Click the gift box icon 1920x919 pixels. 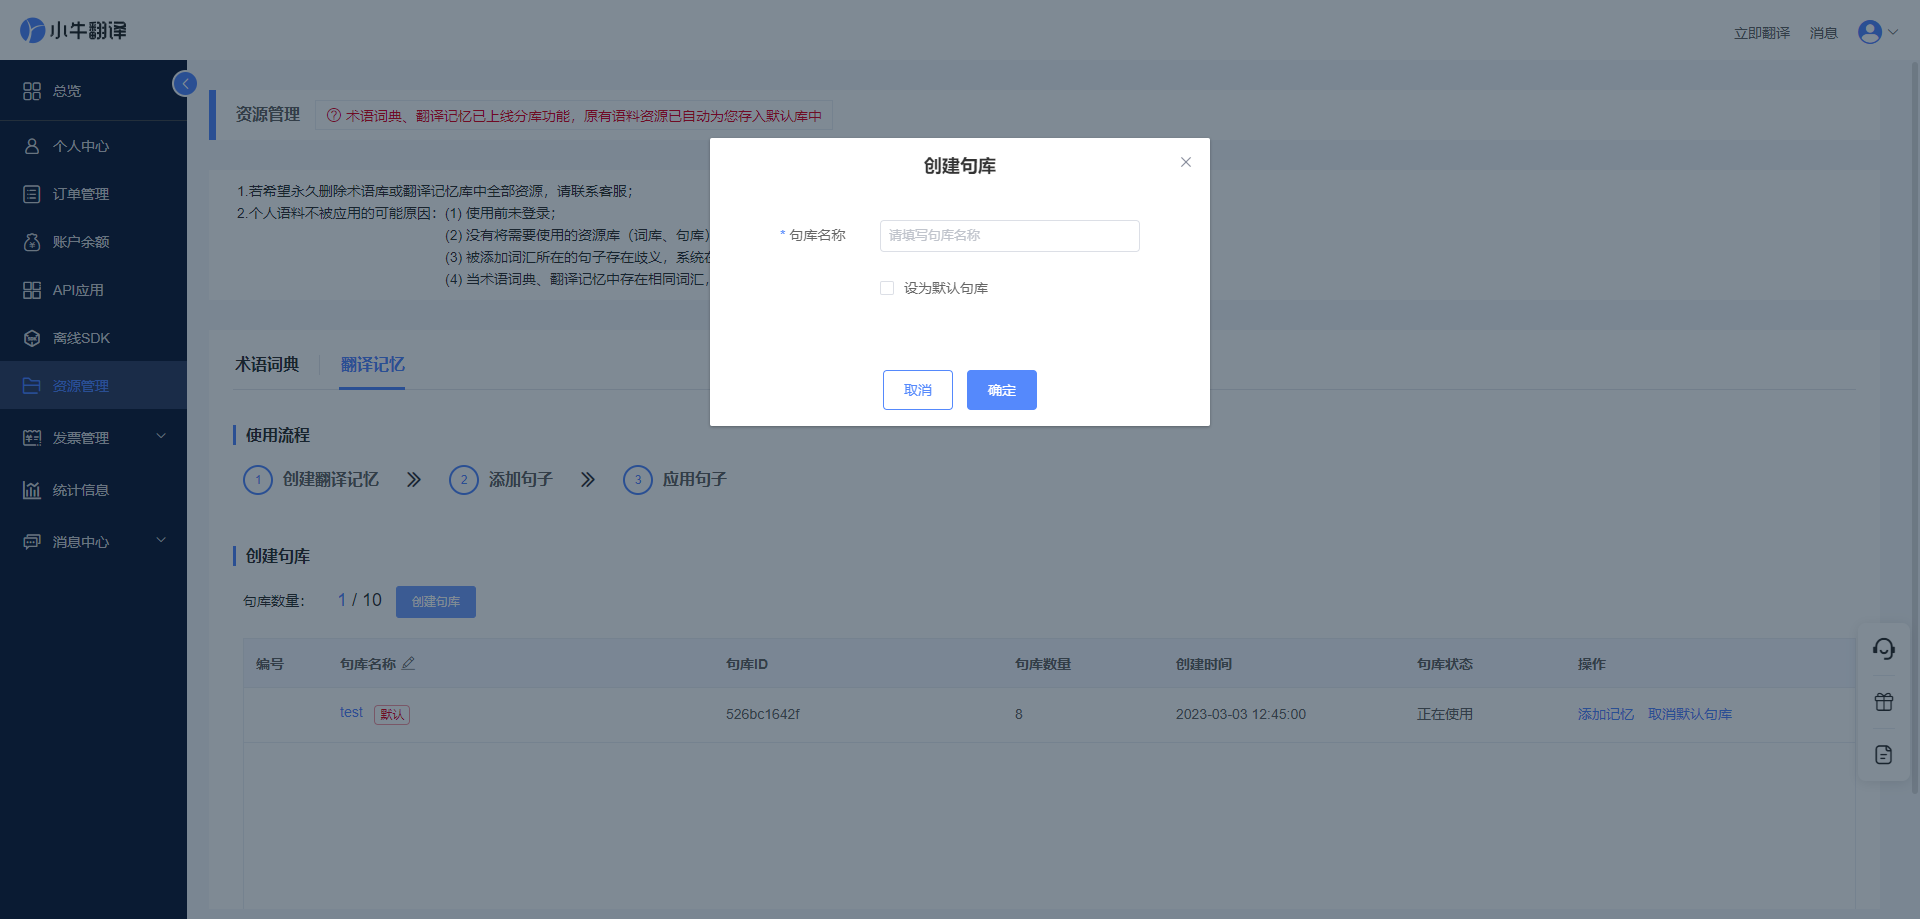click(x=1884, y=702)
